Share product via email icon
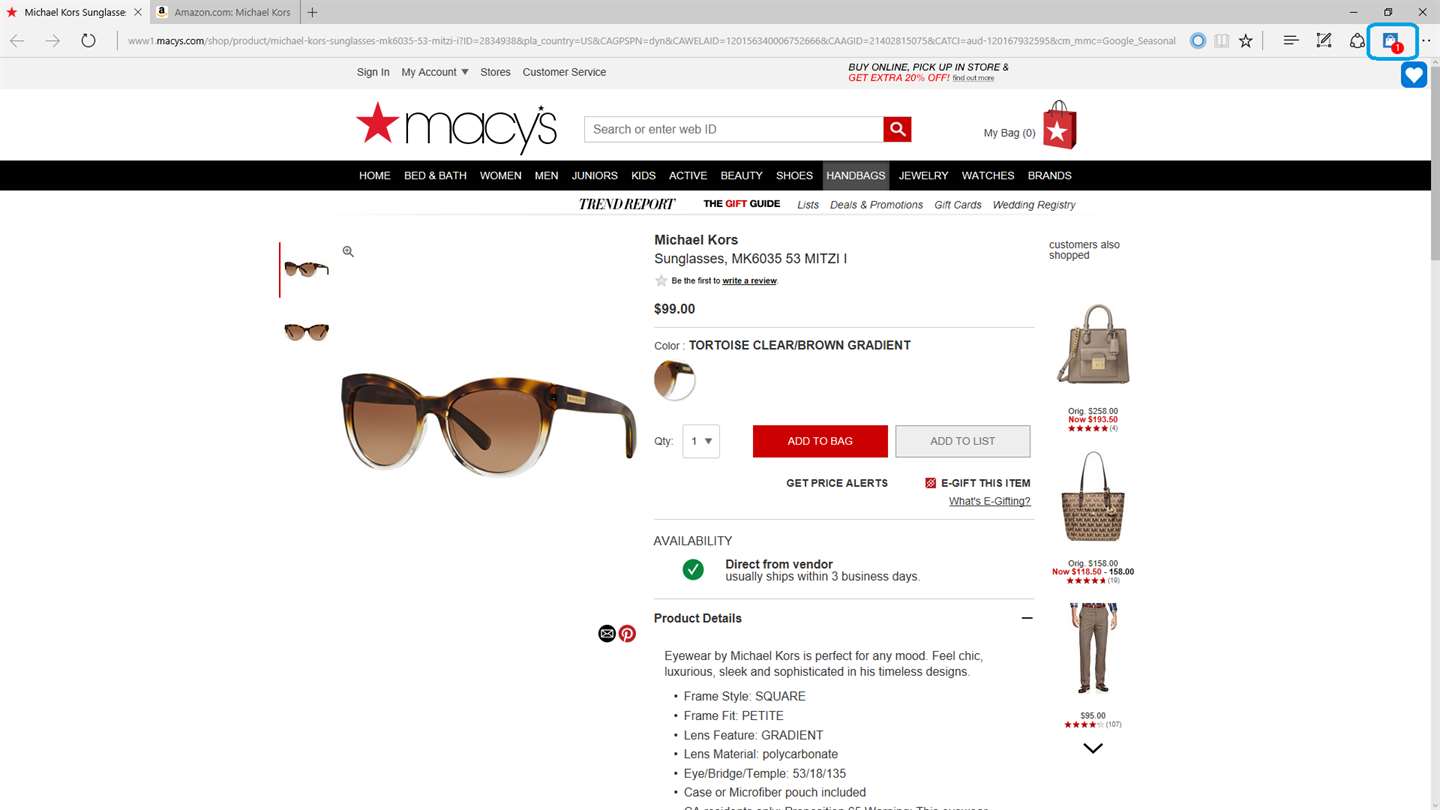The image size is (1440, 810). 607,633
